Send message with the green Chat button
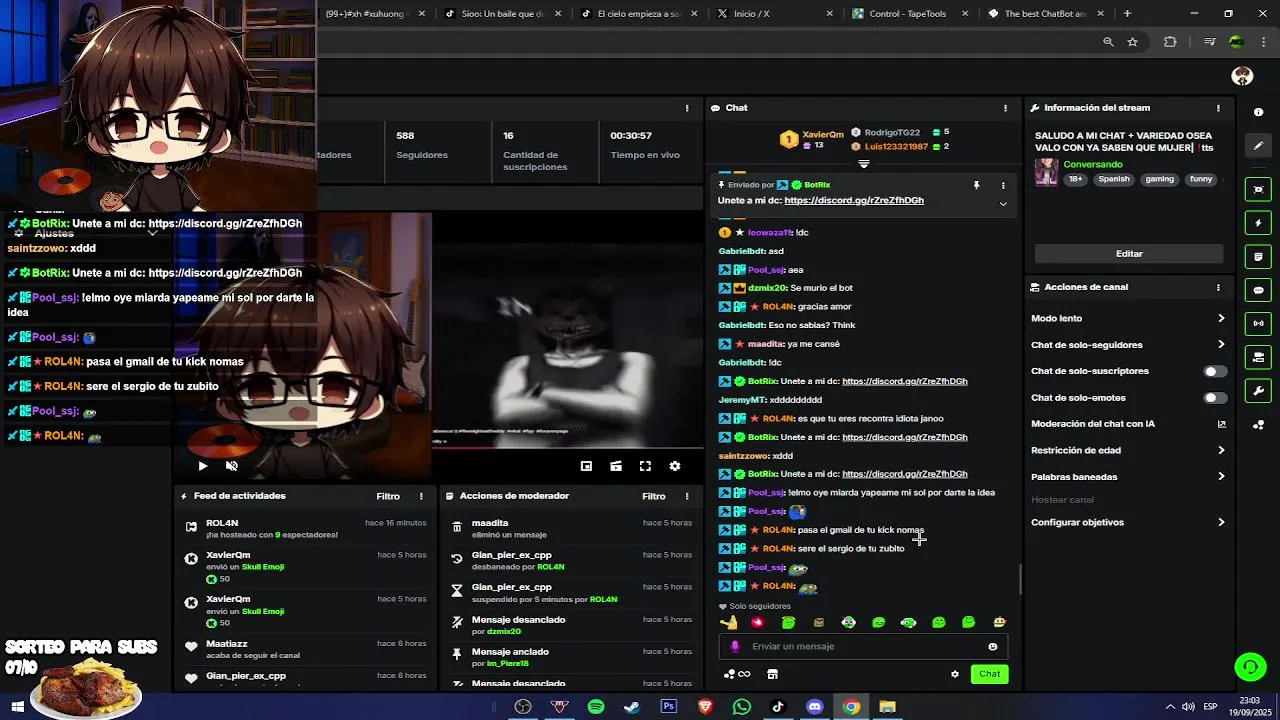The height and width of the screenshot is (720, 1280). tap(989, 674)
